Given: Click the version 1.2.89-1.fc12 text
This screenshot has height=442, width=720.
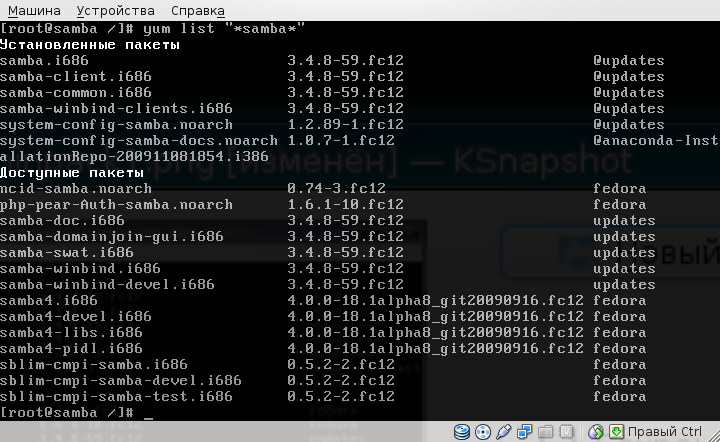Looking at the screenshot, I should click(x=345, y=125).
